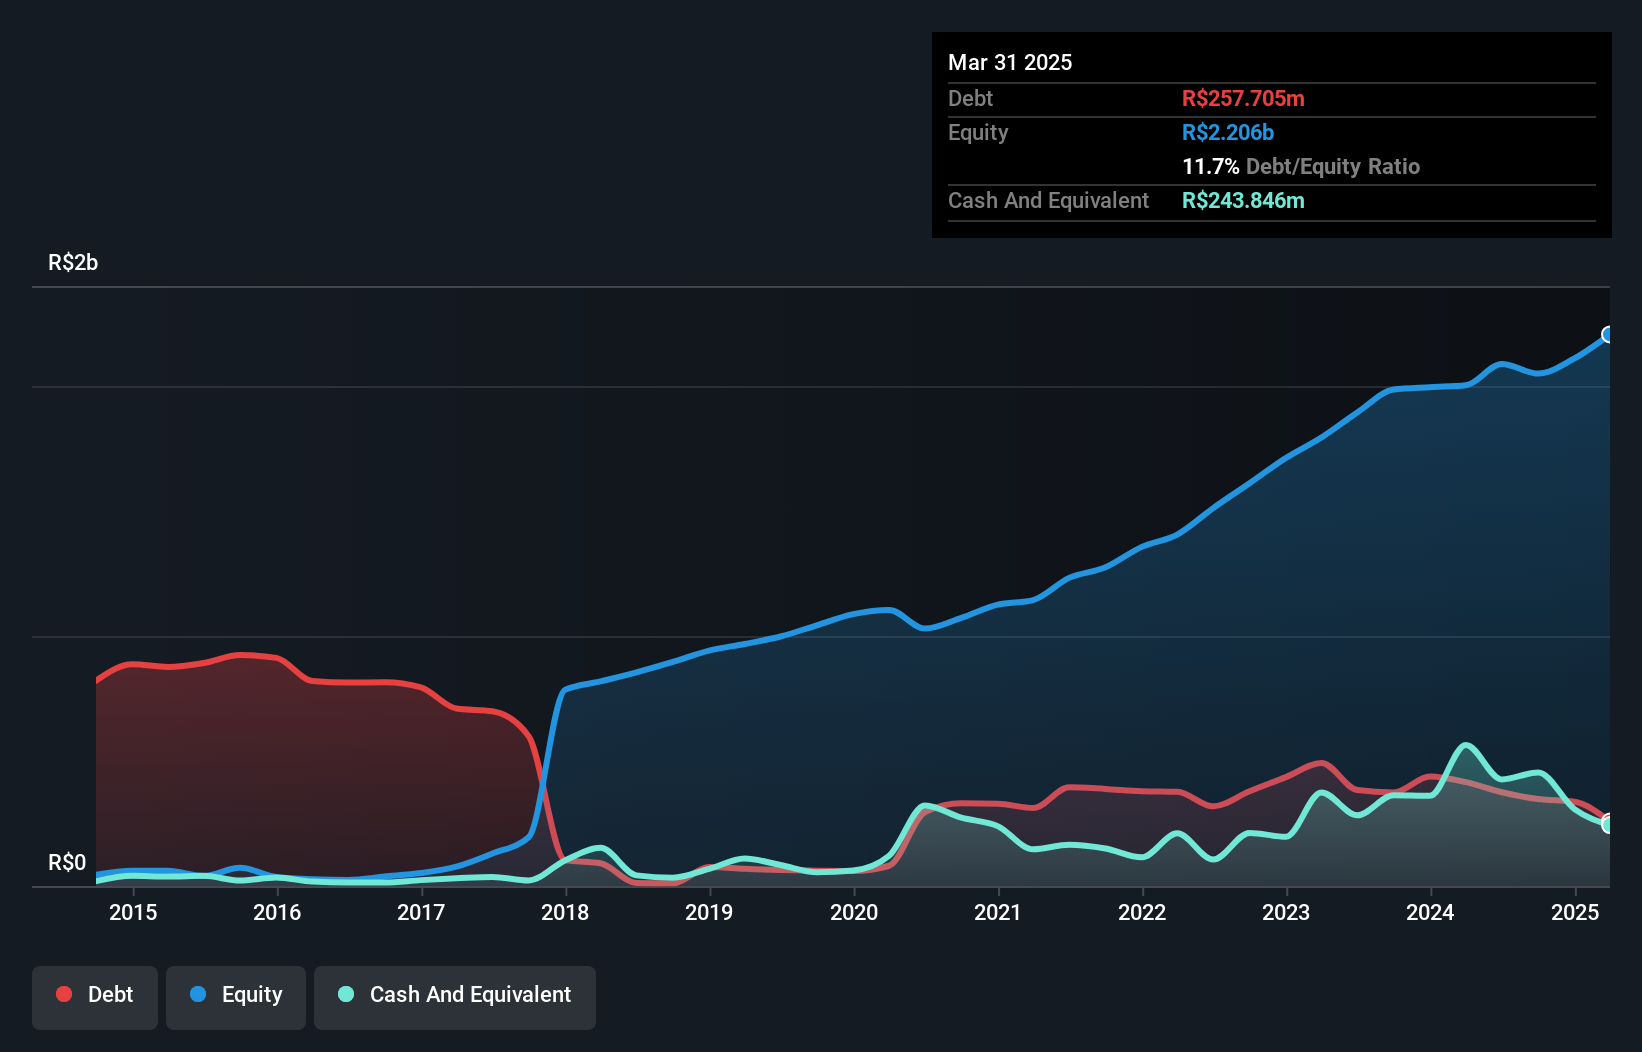Toggle the Equity series legend button
Screen dimensions: 1642x1052
[x=236, y=997]
